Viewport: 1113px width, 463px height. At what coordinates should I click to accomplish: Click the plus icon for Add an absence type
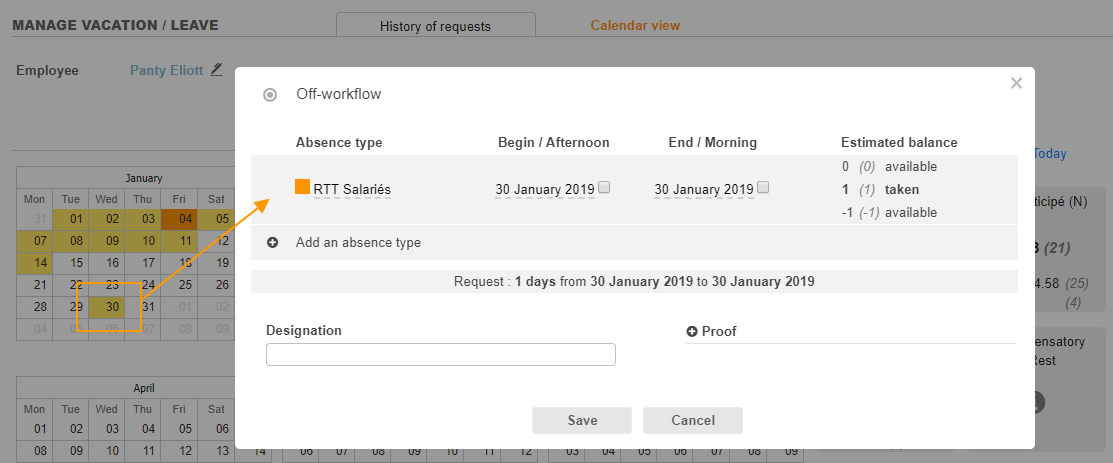pos(273,243)
